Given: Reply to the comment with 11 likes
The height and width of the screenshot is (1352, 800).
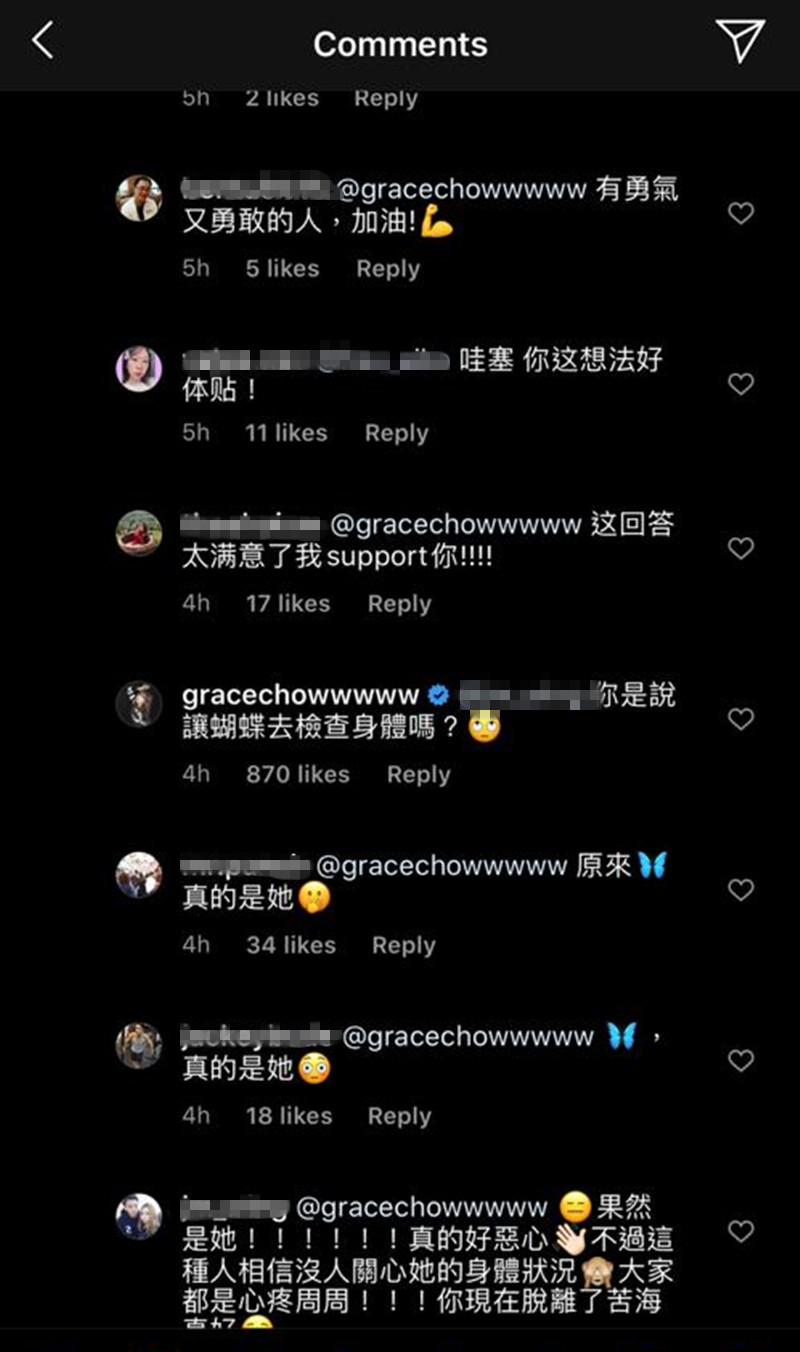Looking at the screenshot, I should [x=396, y=433].
